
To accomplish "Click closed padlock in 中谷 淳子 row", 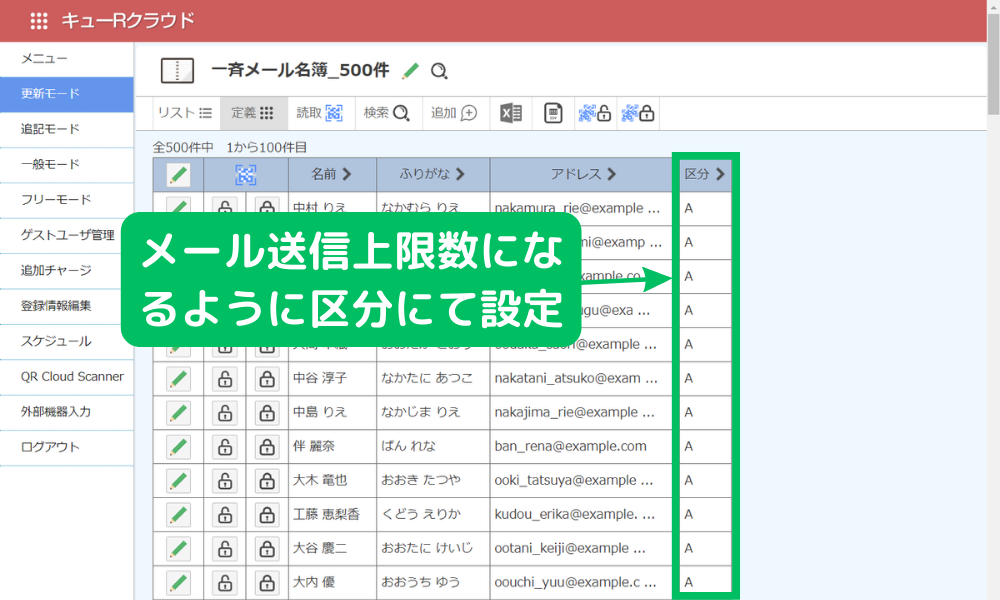I will click(267, 379).
